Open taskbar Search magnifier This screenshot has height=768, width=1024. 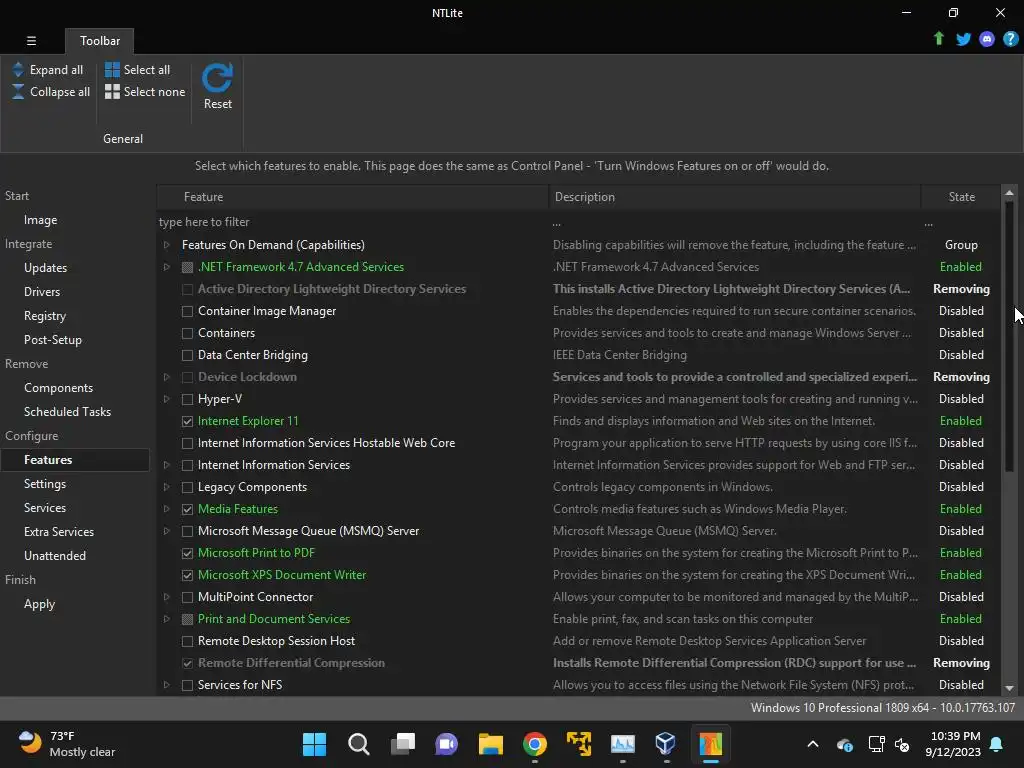click(x=359, y=744)
